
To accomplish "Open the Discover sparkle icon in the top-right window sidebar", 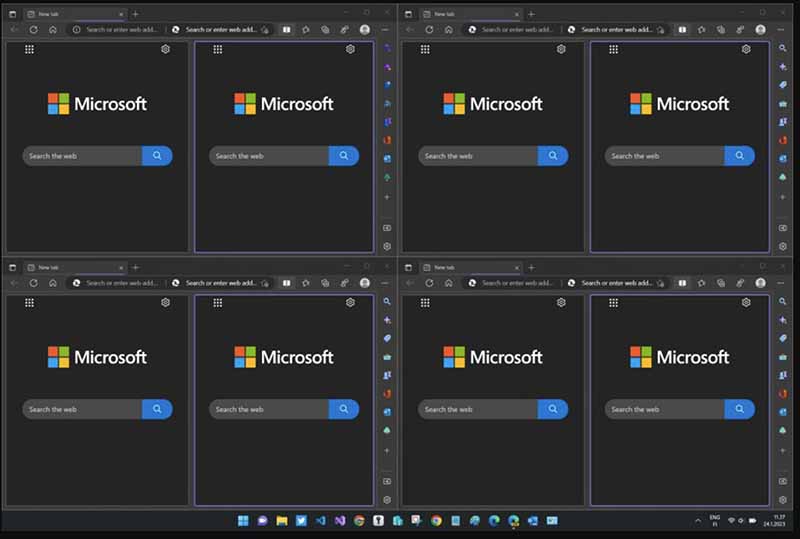I will click(x=783, y=66).
